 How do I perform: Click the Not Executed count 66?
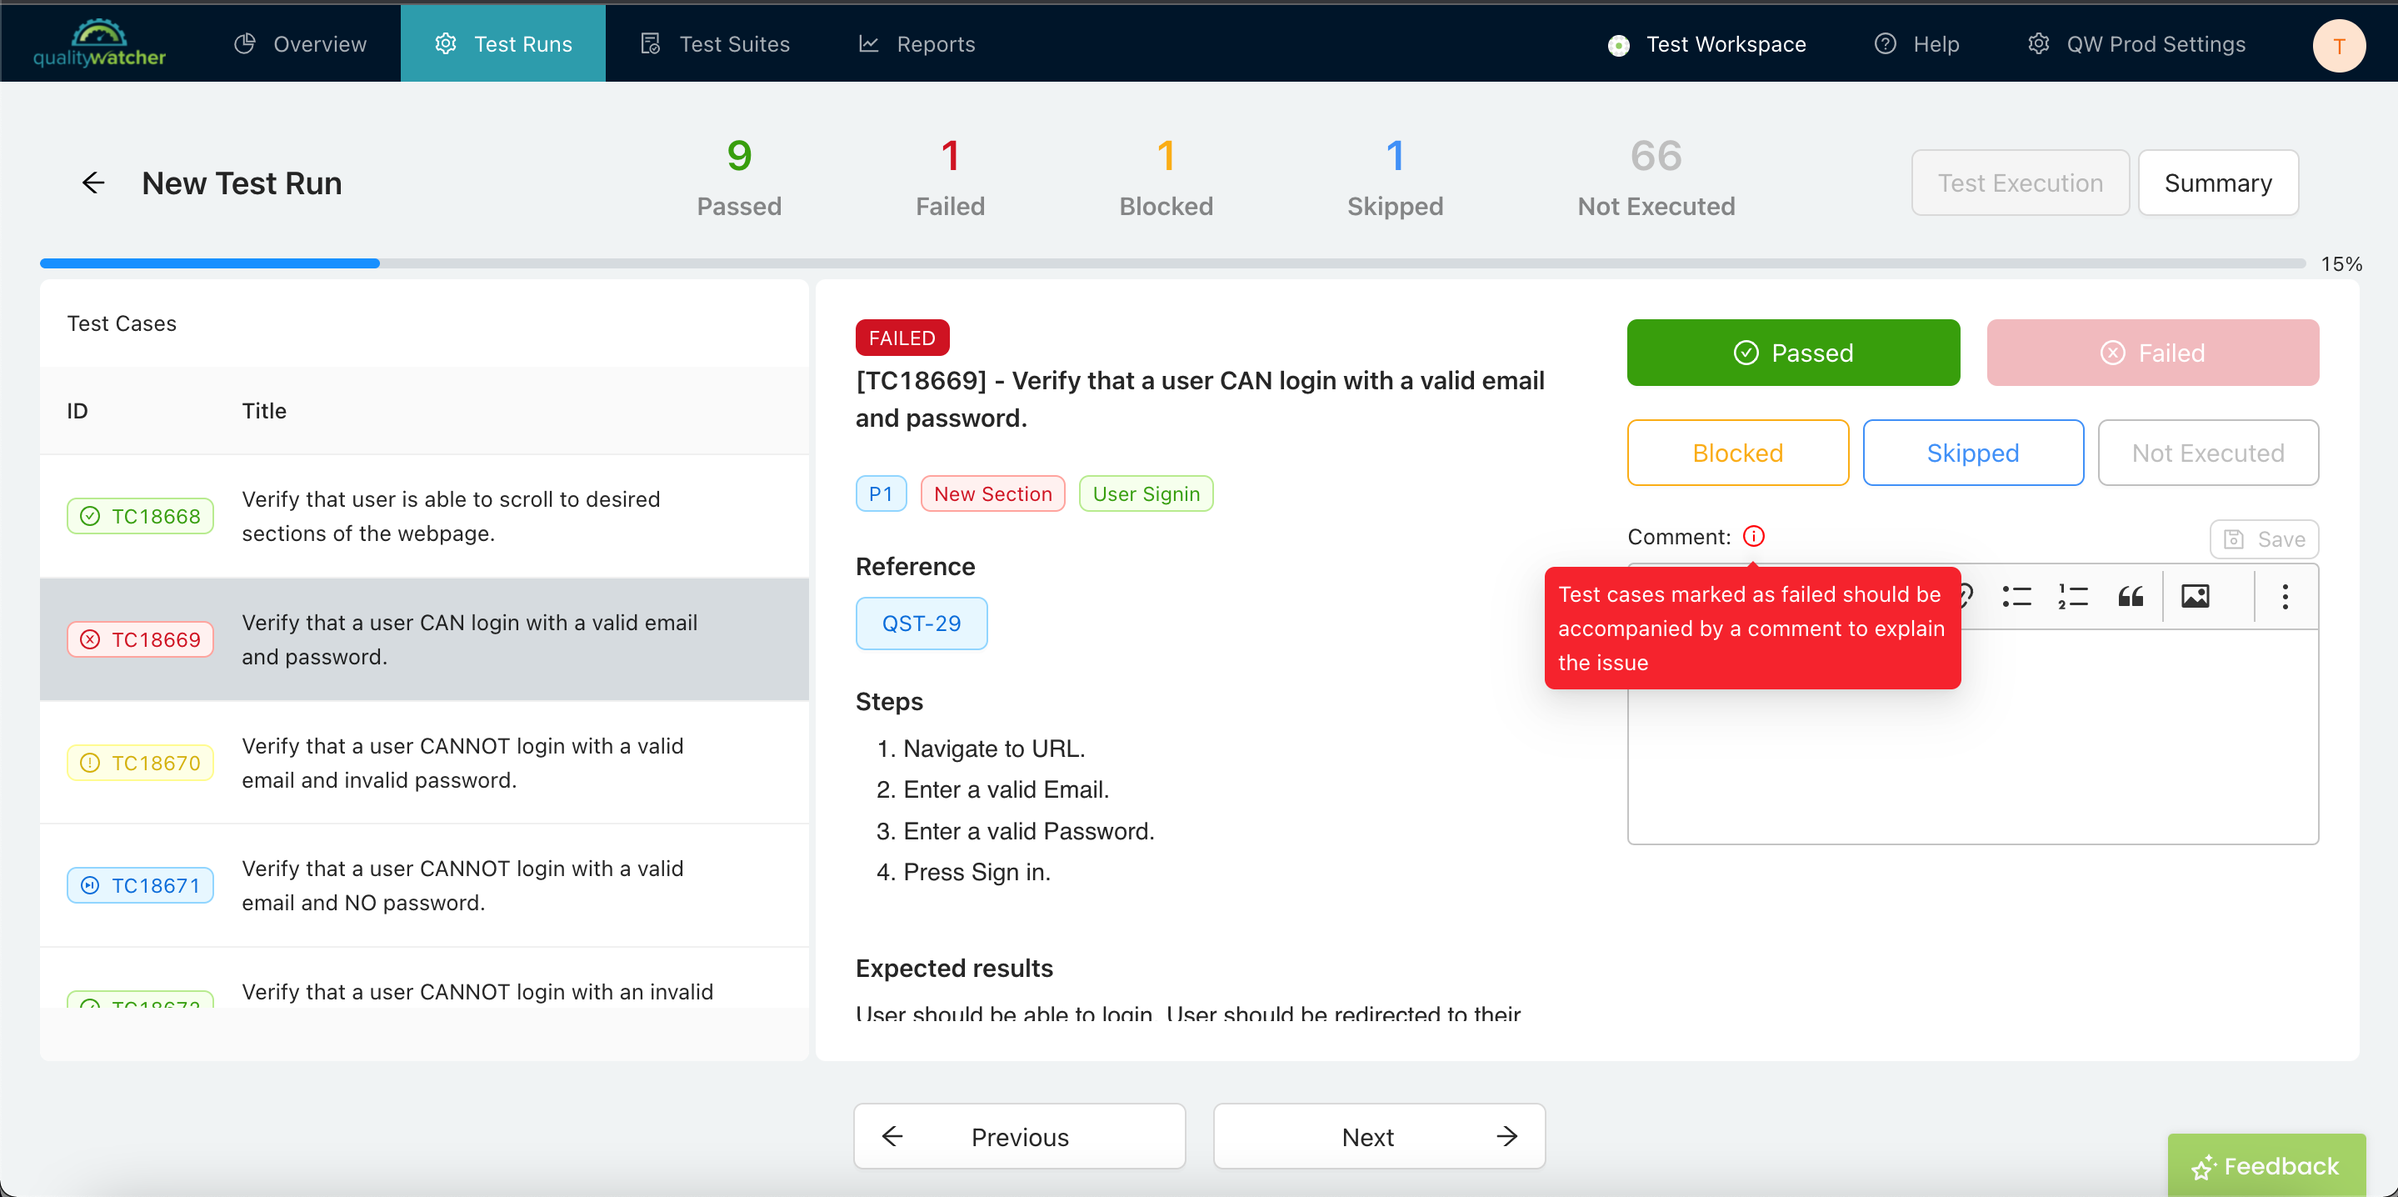1656,156
